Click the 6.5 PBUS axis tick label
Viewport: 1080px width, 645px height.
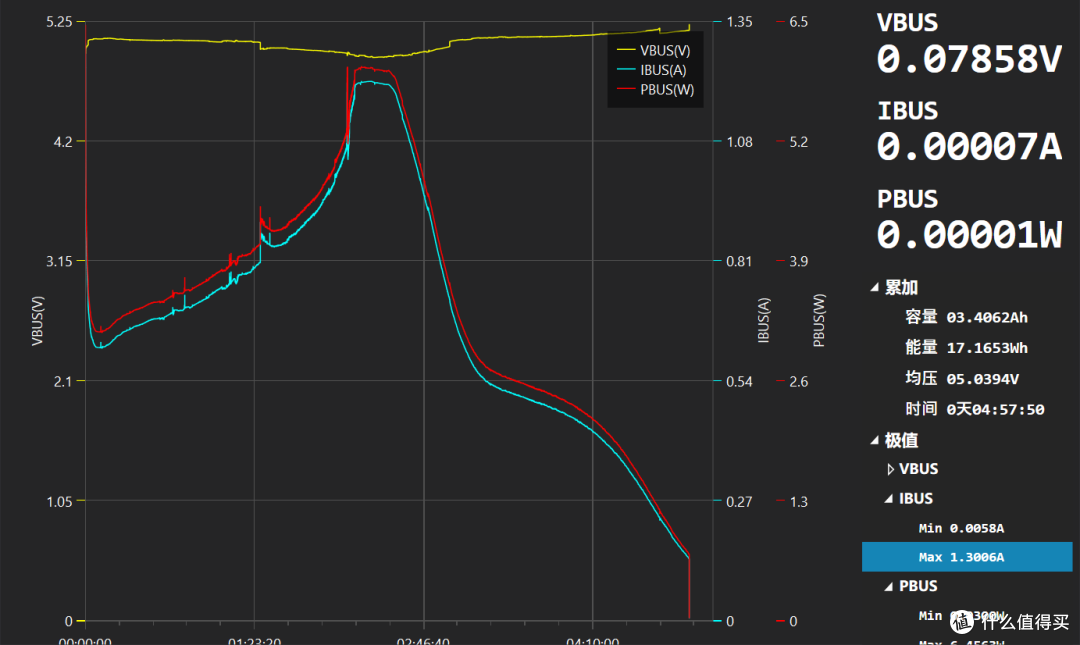(x=798, y=22)
